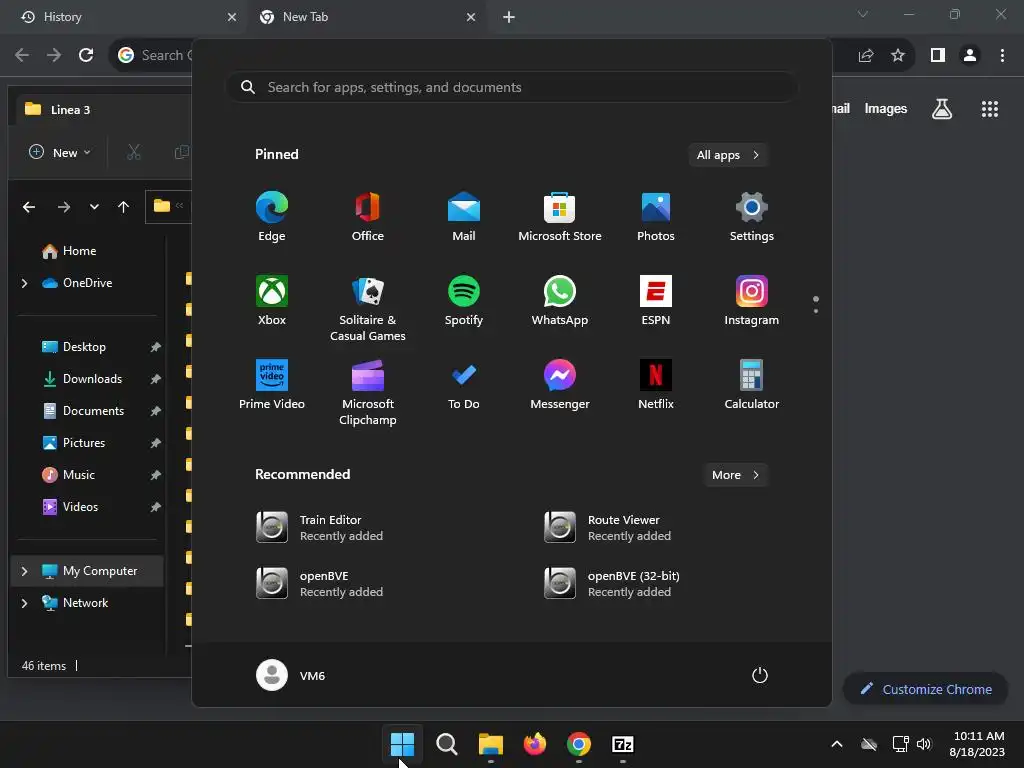Image resolution: width=1024 pixels, height=768 pixels.
Task: Go up one folder level in File Explorer
Action: (123, 207)
